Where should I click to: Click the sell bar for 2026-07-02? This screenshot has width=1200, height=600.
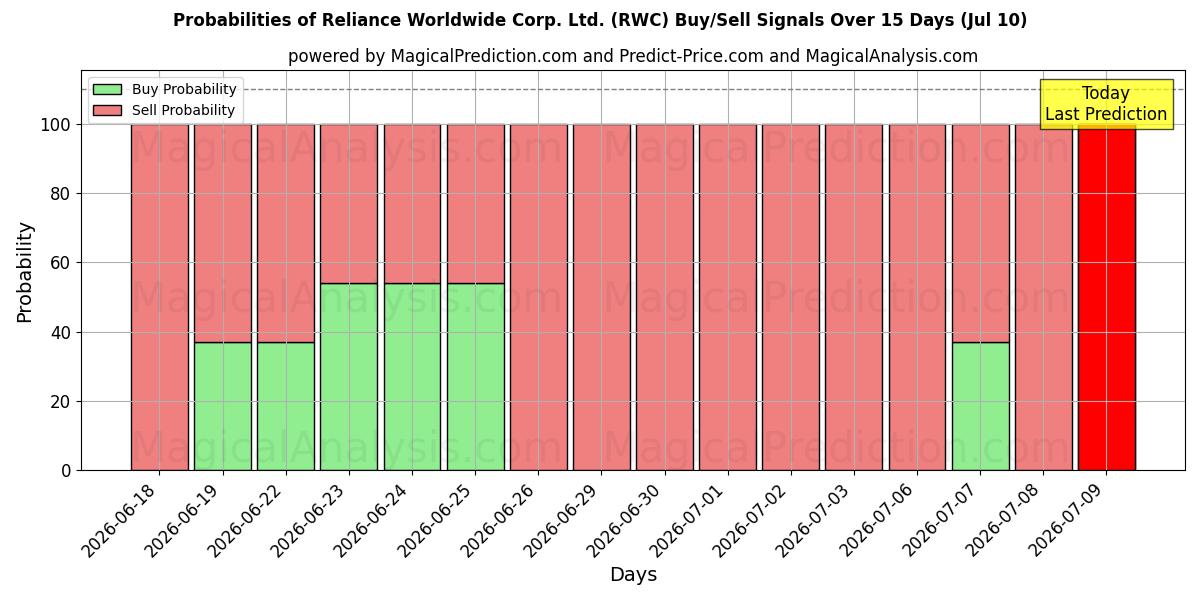click(x=791, y=297)
